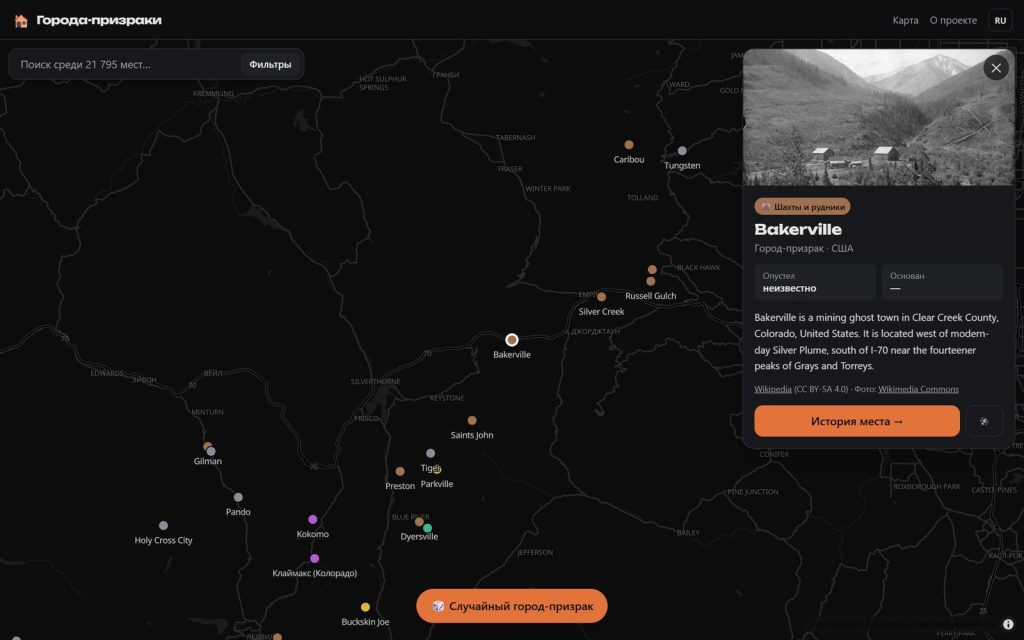Click the Bakerville historic photo
1024x640 pixels.
(878, 118)
